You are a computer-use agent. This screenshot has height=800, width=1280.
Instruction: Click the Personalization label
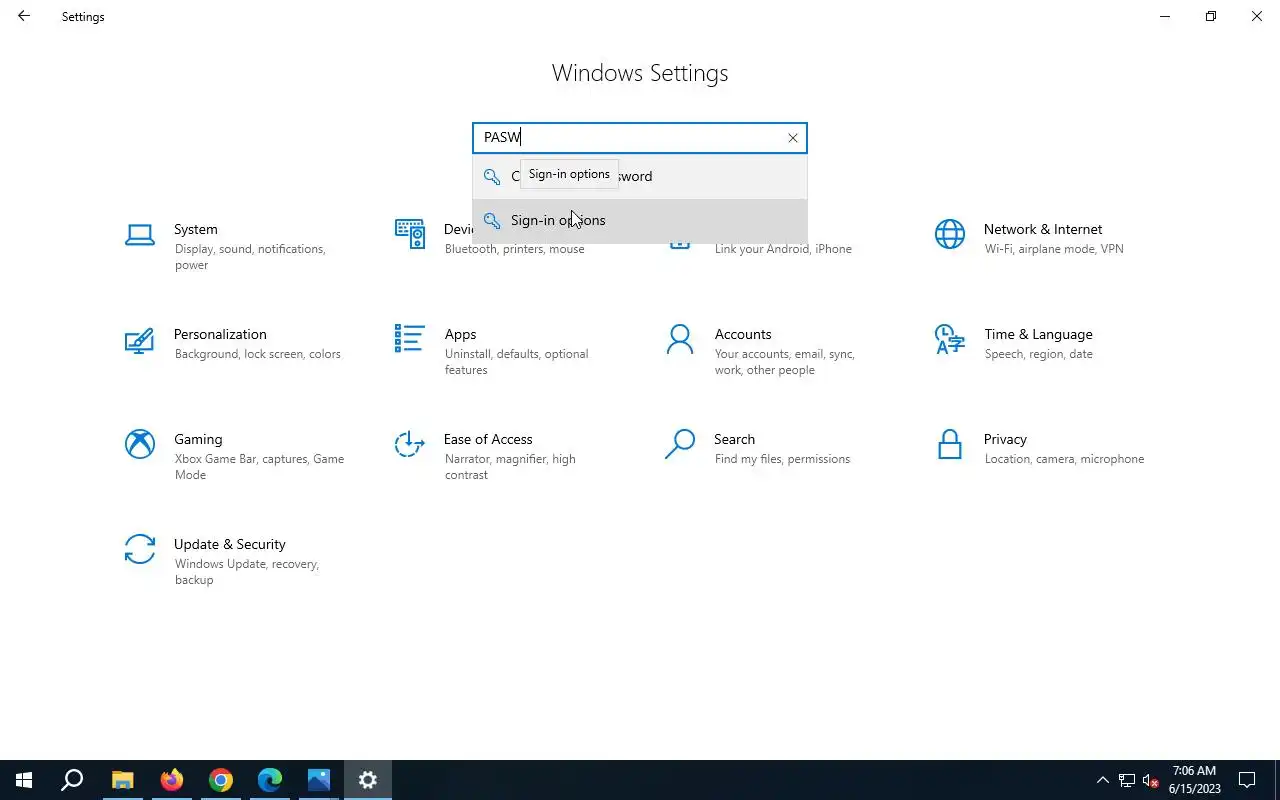coord(220,335)
